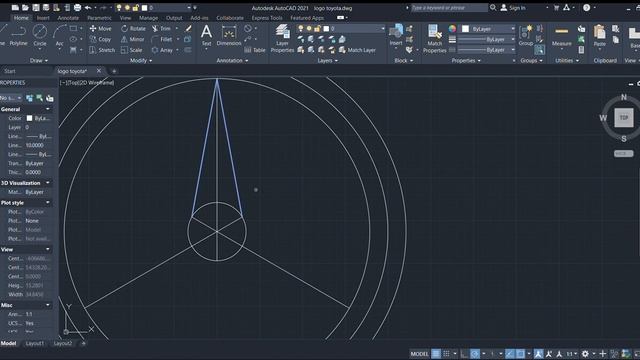Toggle drawing grid display in status bar
The width and height of the screenshot is (640, 360).
point(436,353)
